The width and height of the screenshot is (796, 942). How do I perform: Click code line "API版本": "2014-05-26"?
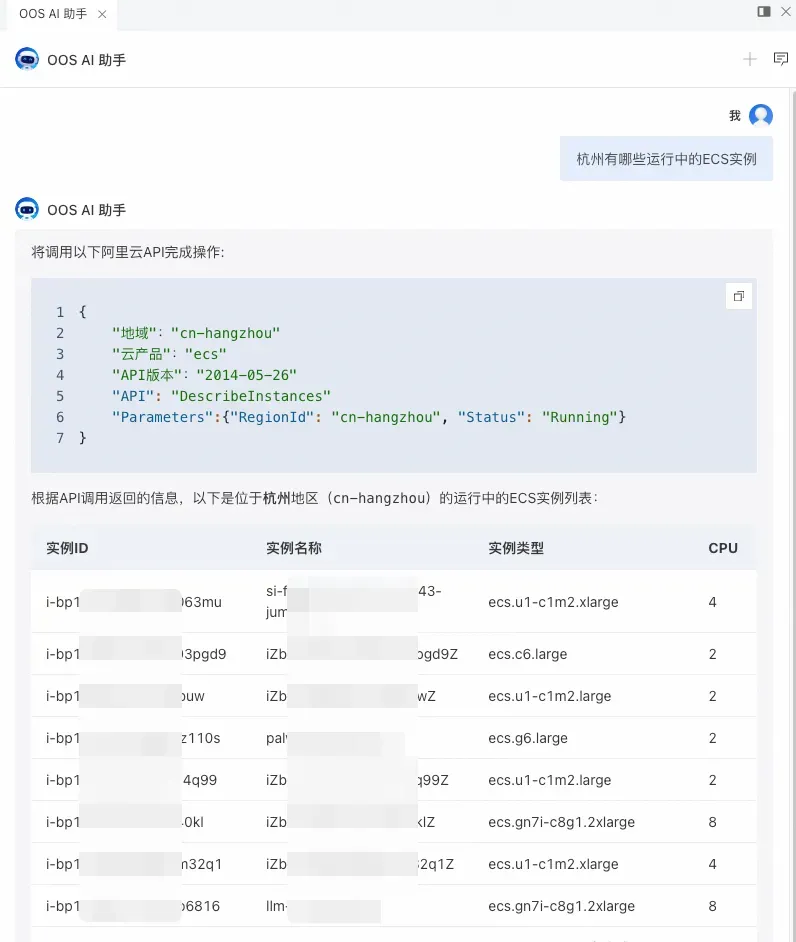tap(204, 375)
